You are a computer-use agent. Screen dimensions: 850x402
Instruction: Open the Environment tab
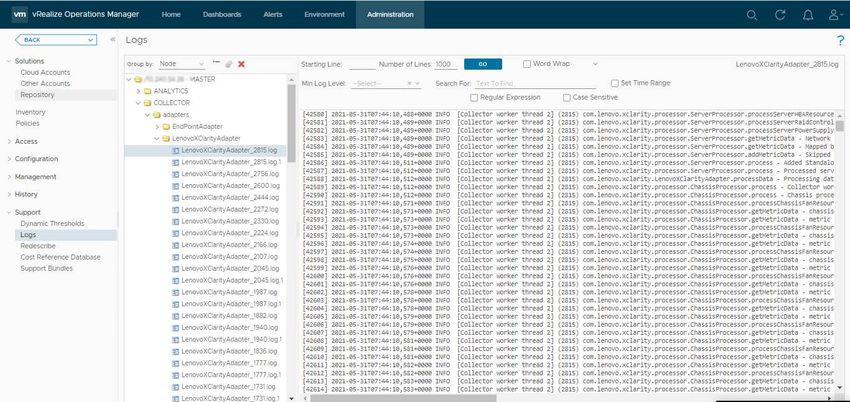point(324,15)
